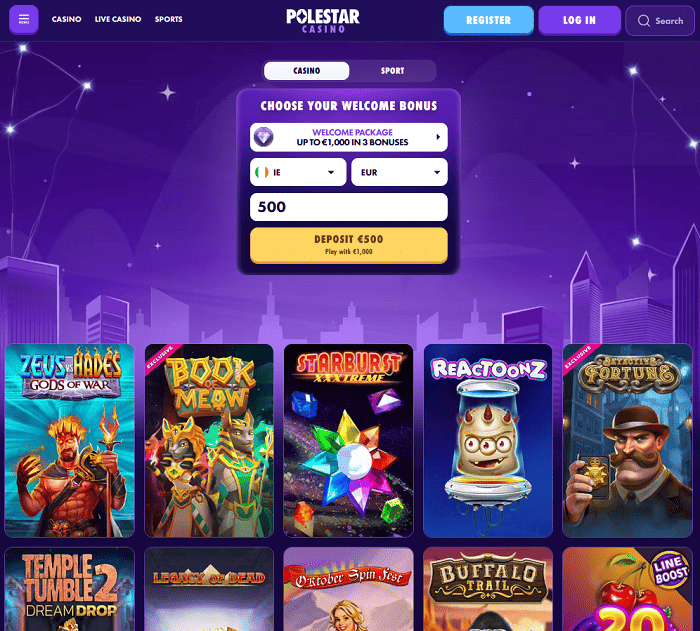Open the Live Casino menu item
700x631 pixels.
[118, 19]
